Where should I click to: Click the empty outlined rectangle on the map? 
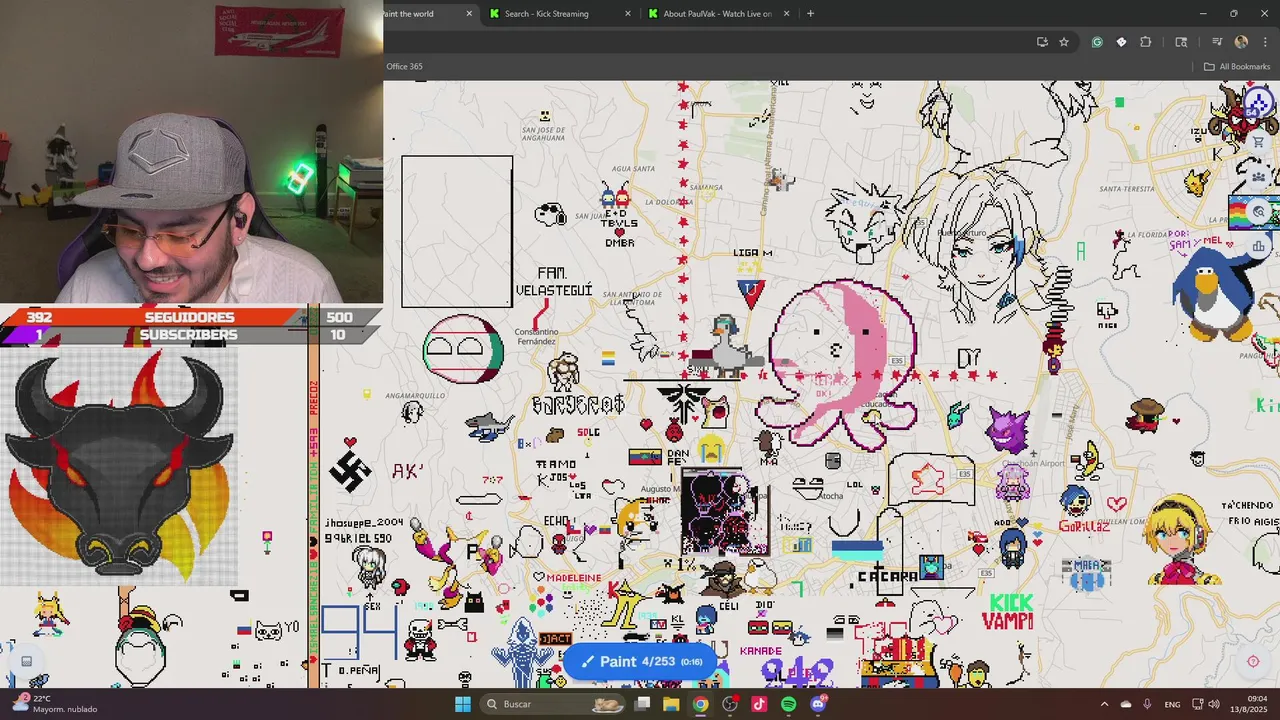click(457, 231)
